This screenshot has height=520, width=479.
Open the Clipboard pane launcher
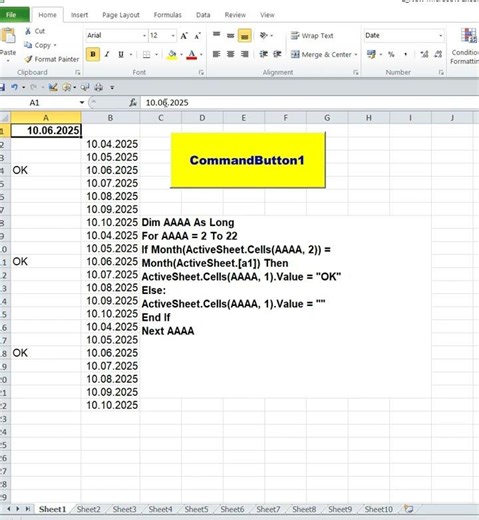pyautogui.click(x=77, y=72)
